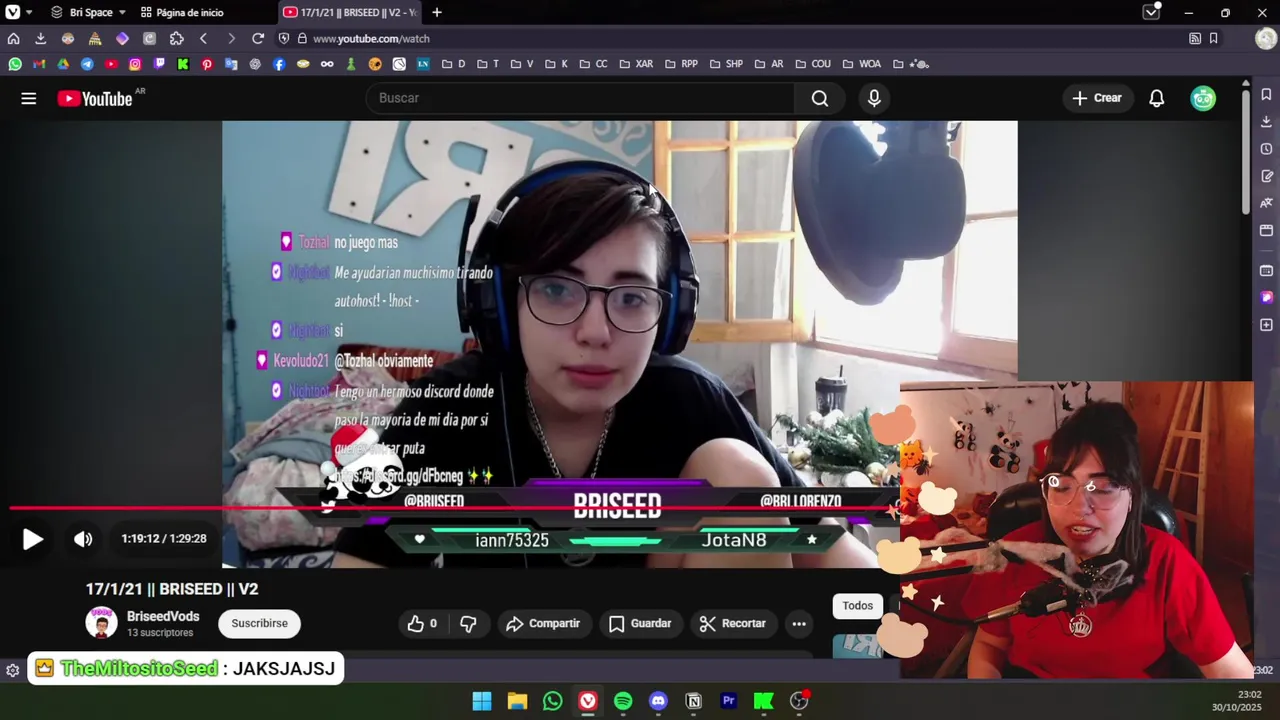The height and width of the screenshot is (720, 1280).
Task: Open BriseedVods channel avatar
Action: pyautogui.click(x=101, y=623)
